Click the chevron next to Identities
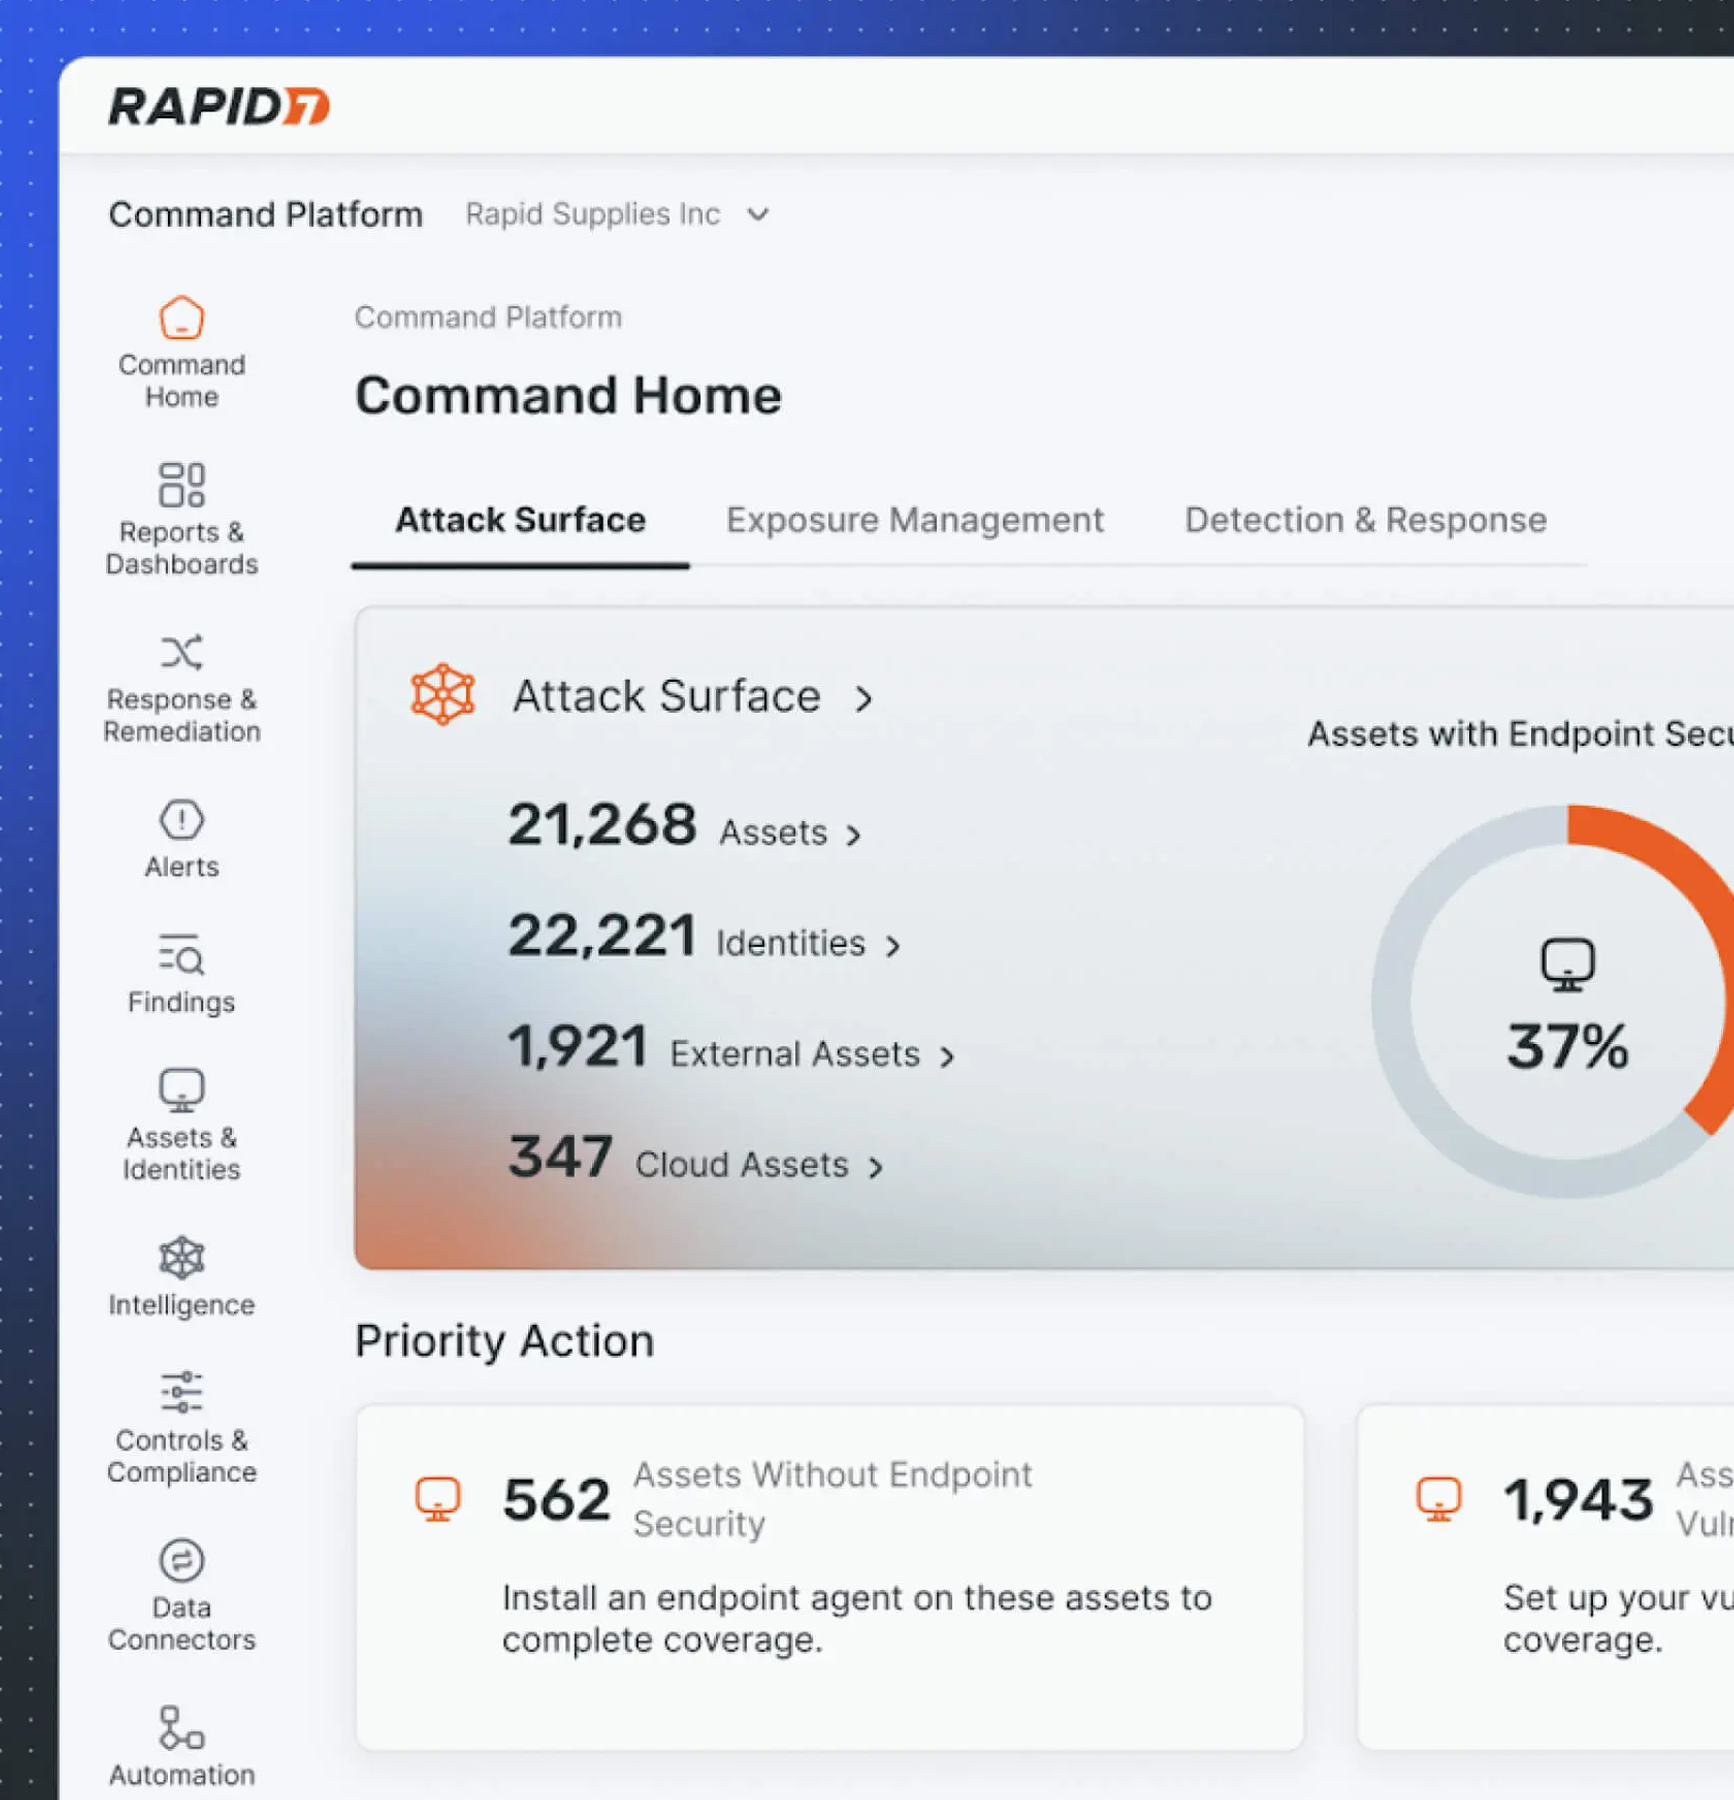The width and height of the screenshot is (1734, 1800). pyautogui.click(x=893, y=945)
